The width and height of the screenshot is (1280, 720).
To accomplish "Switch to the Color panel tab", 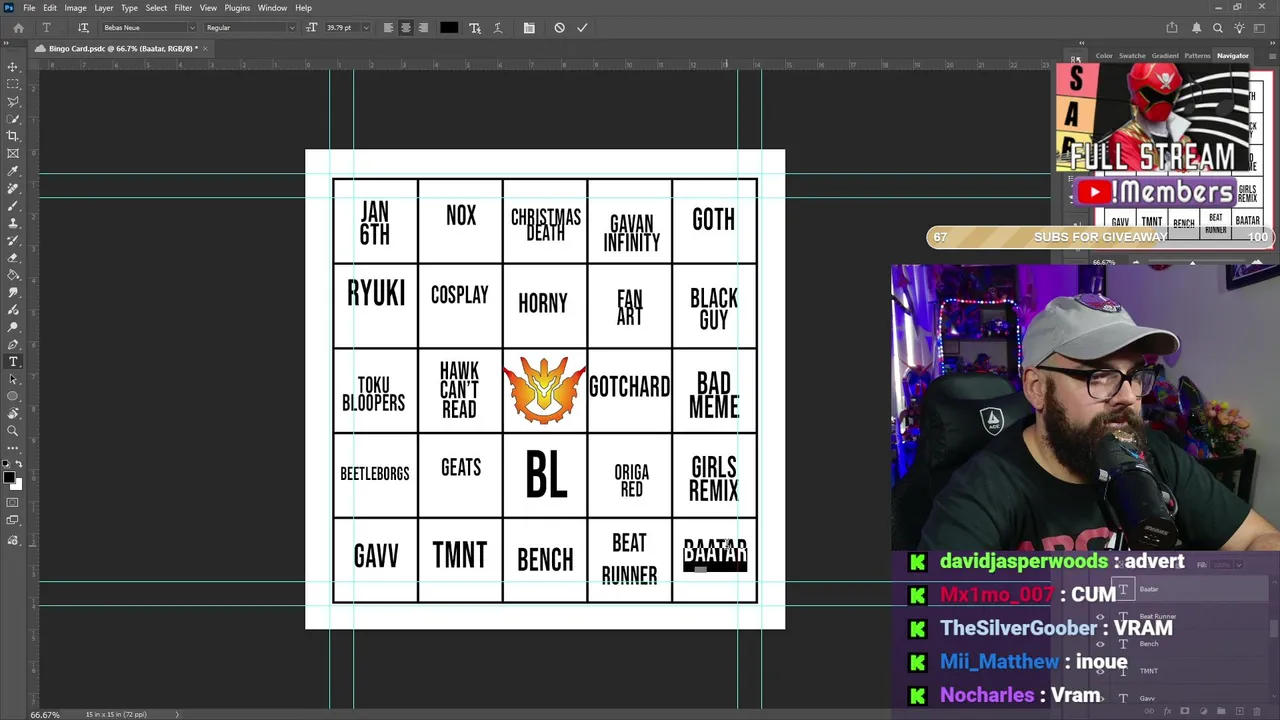I will pos(1104,56).
